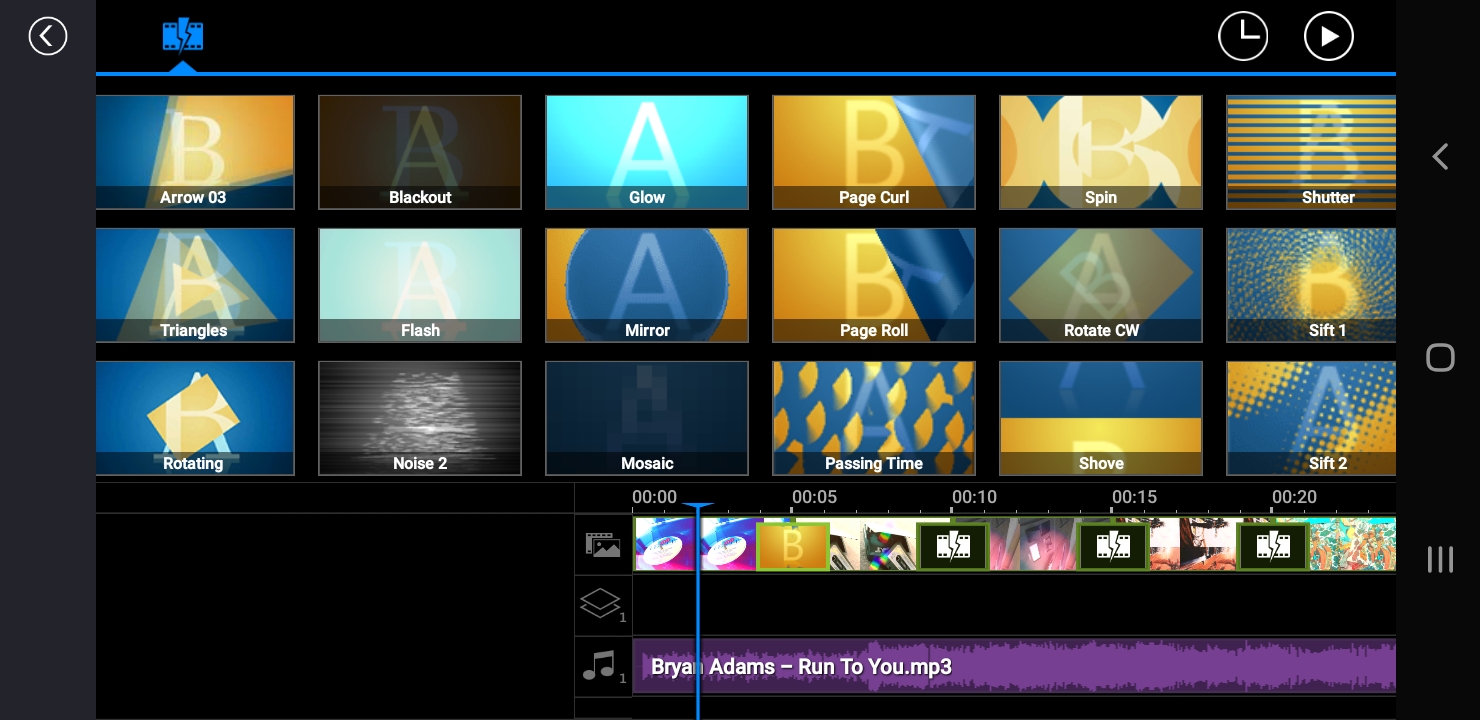Select the music track icon
Image resolution: width=1480 pixels, height=720 pixels.
click(x=603, y=666)
